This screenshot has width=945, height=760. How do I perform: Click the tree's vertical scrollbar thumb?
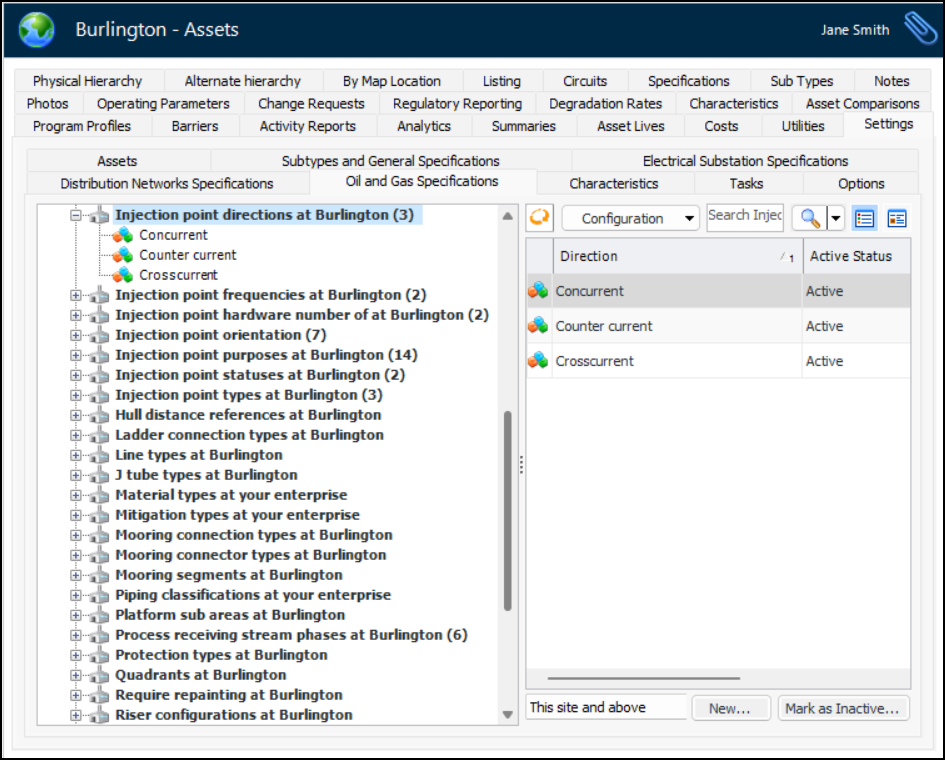507,510
